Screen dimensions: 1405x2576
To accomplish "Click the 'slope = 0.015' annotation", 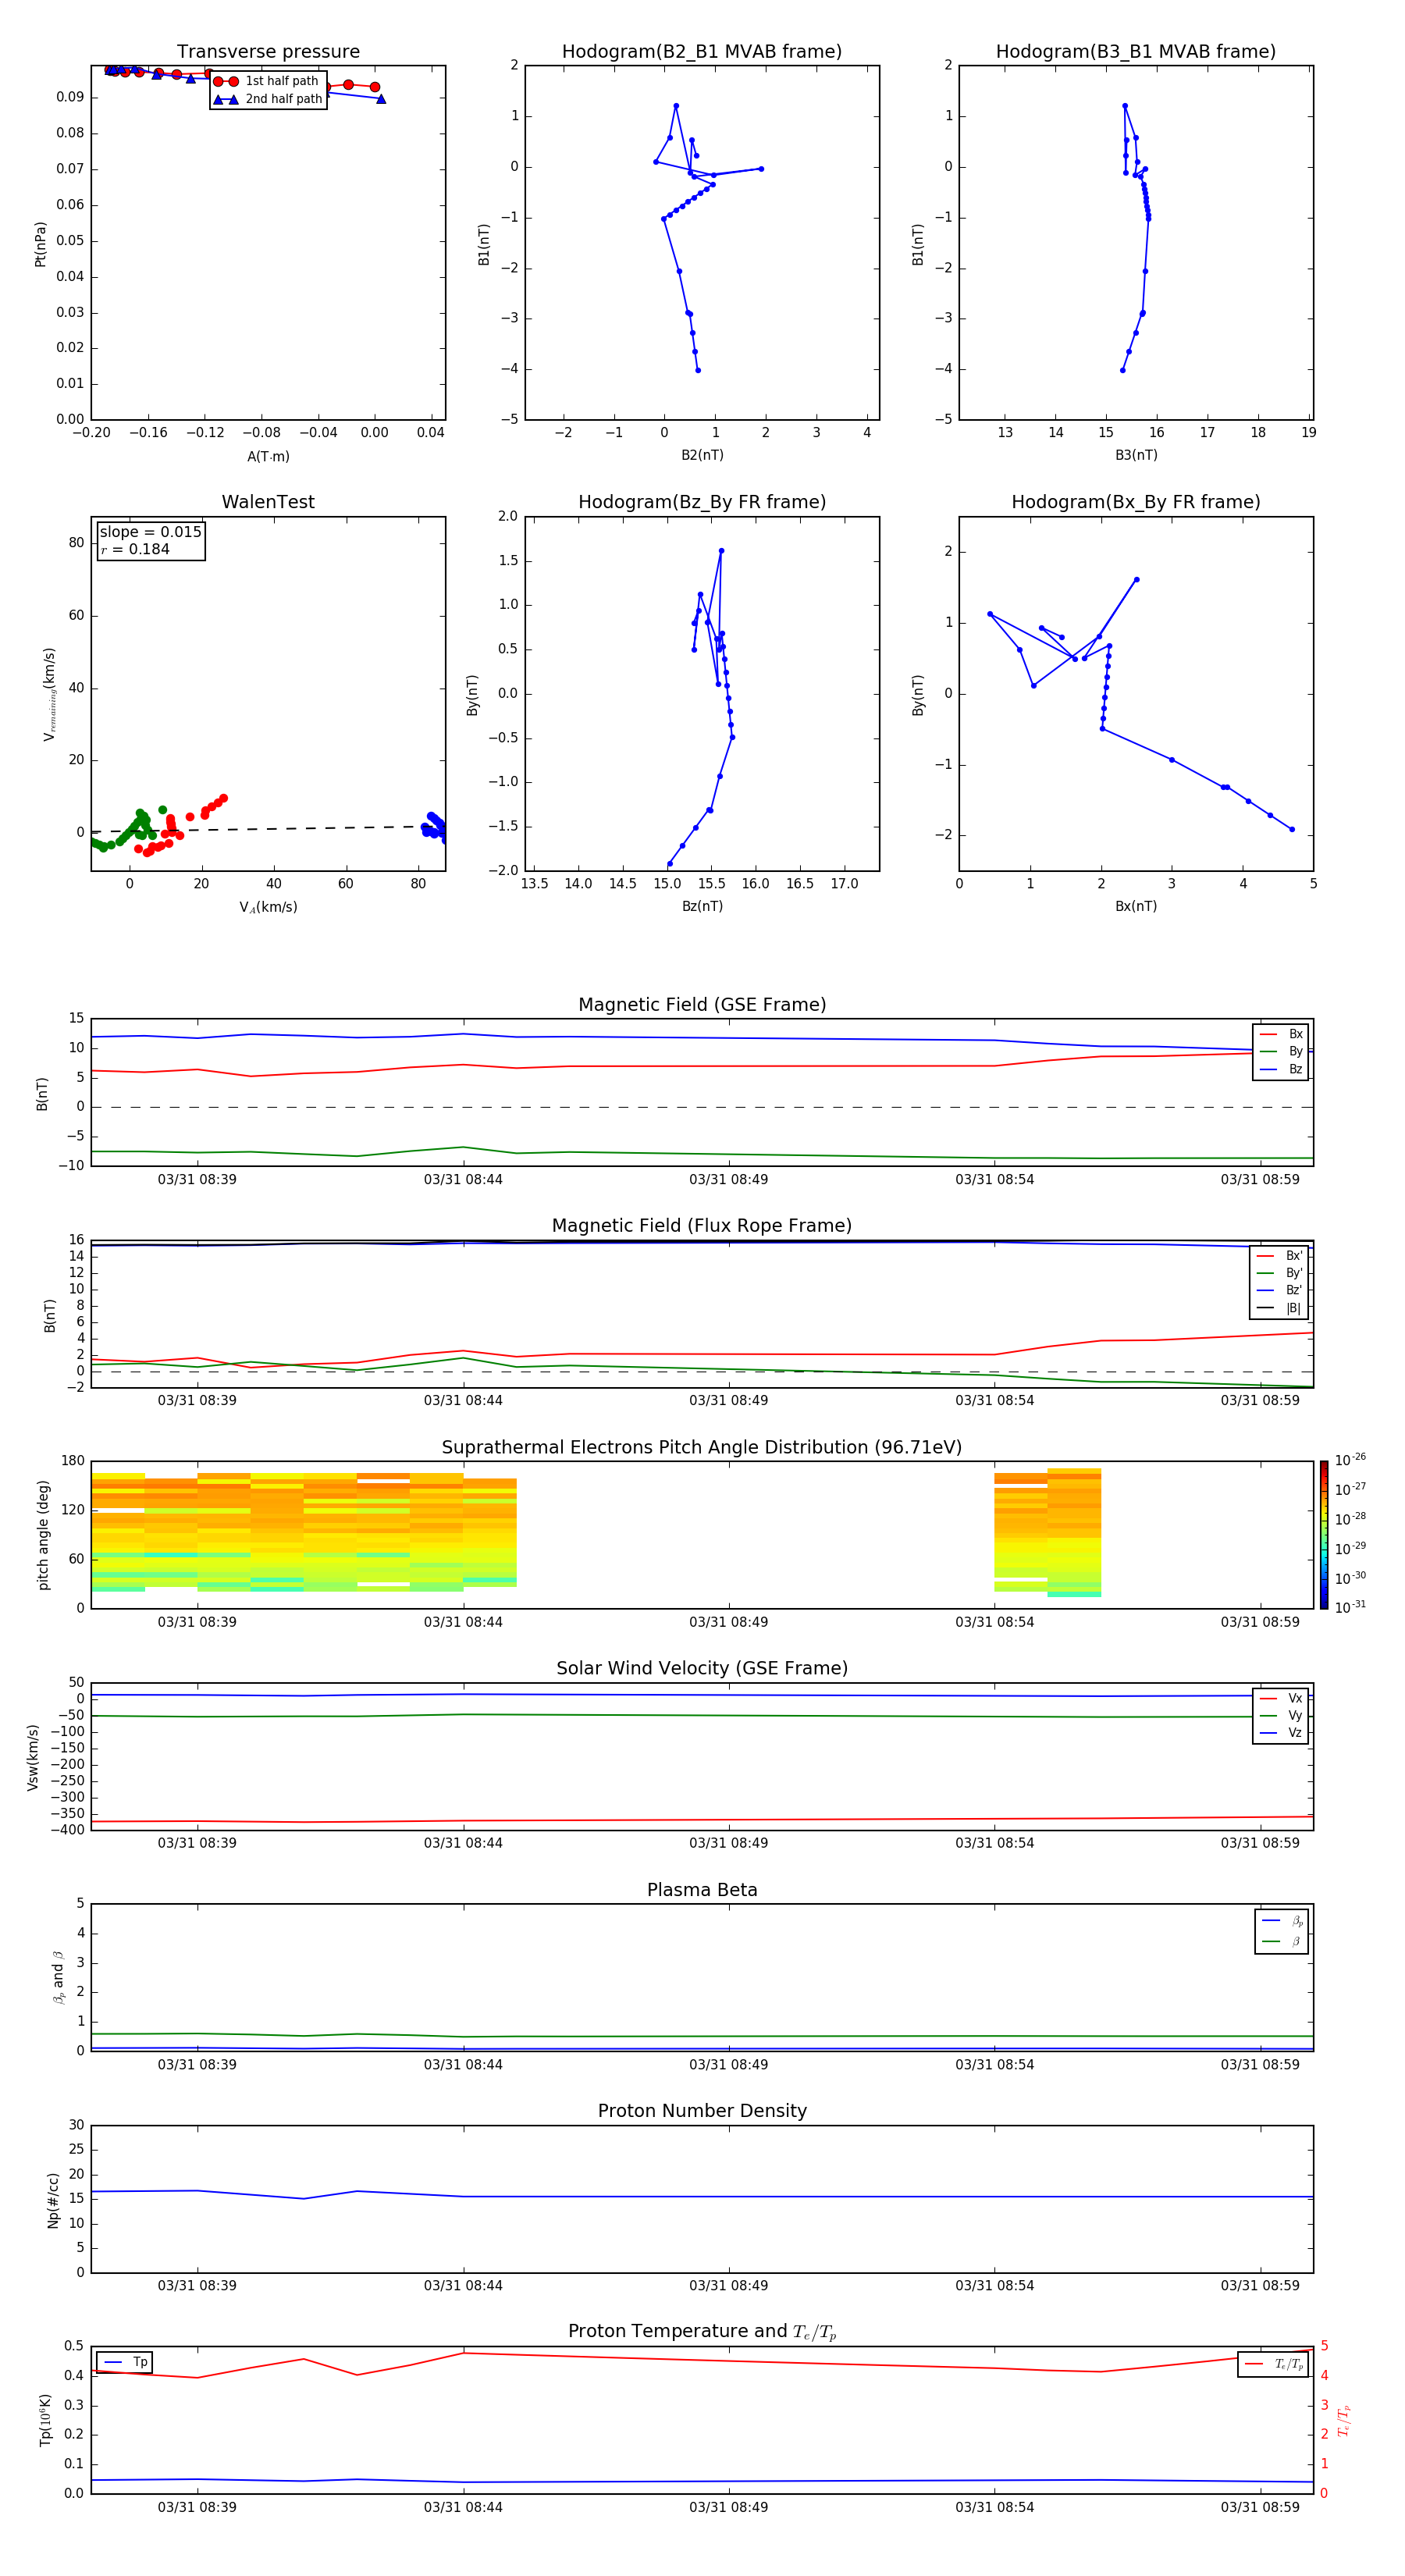I will 150,532.
